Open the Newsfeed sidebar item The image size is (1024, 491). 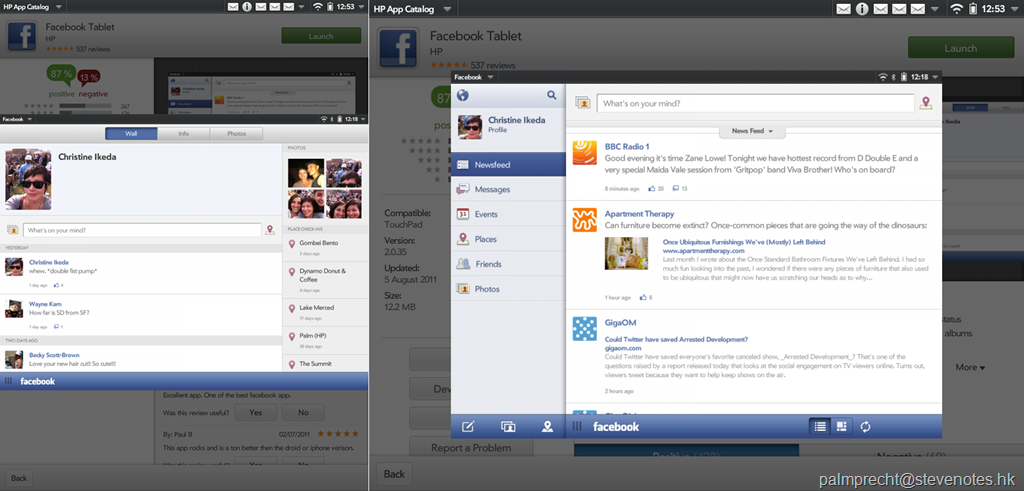click(508, 165)
